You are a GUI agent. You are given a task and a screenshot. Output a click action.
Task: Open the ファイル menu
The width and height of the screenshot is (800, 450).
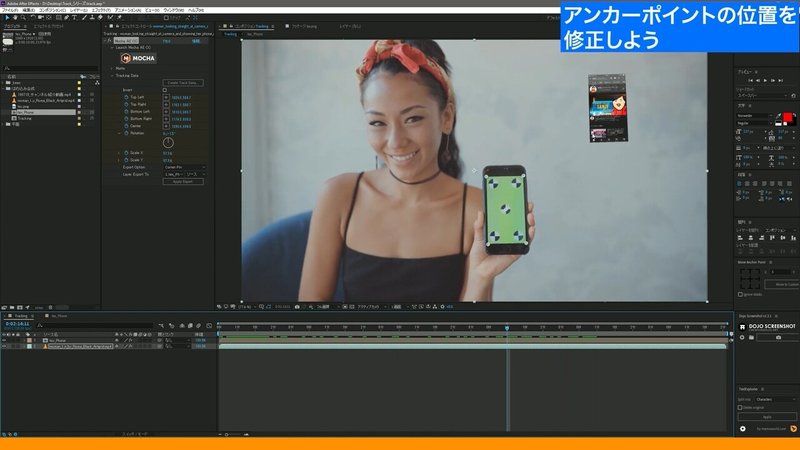pyautogui.click(x=10, y=10)
